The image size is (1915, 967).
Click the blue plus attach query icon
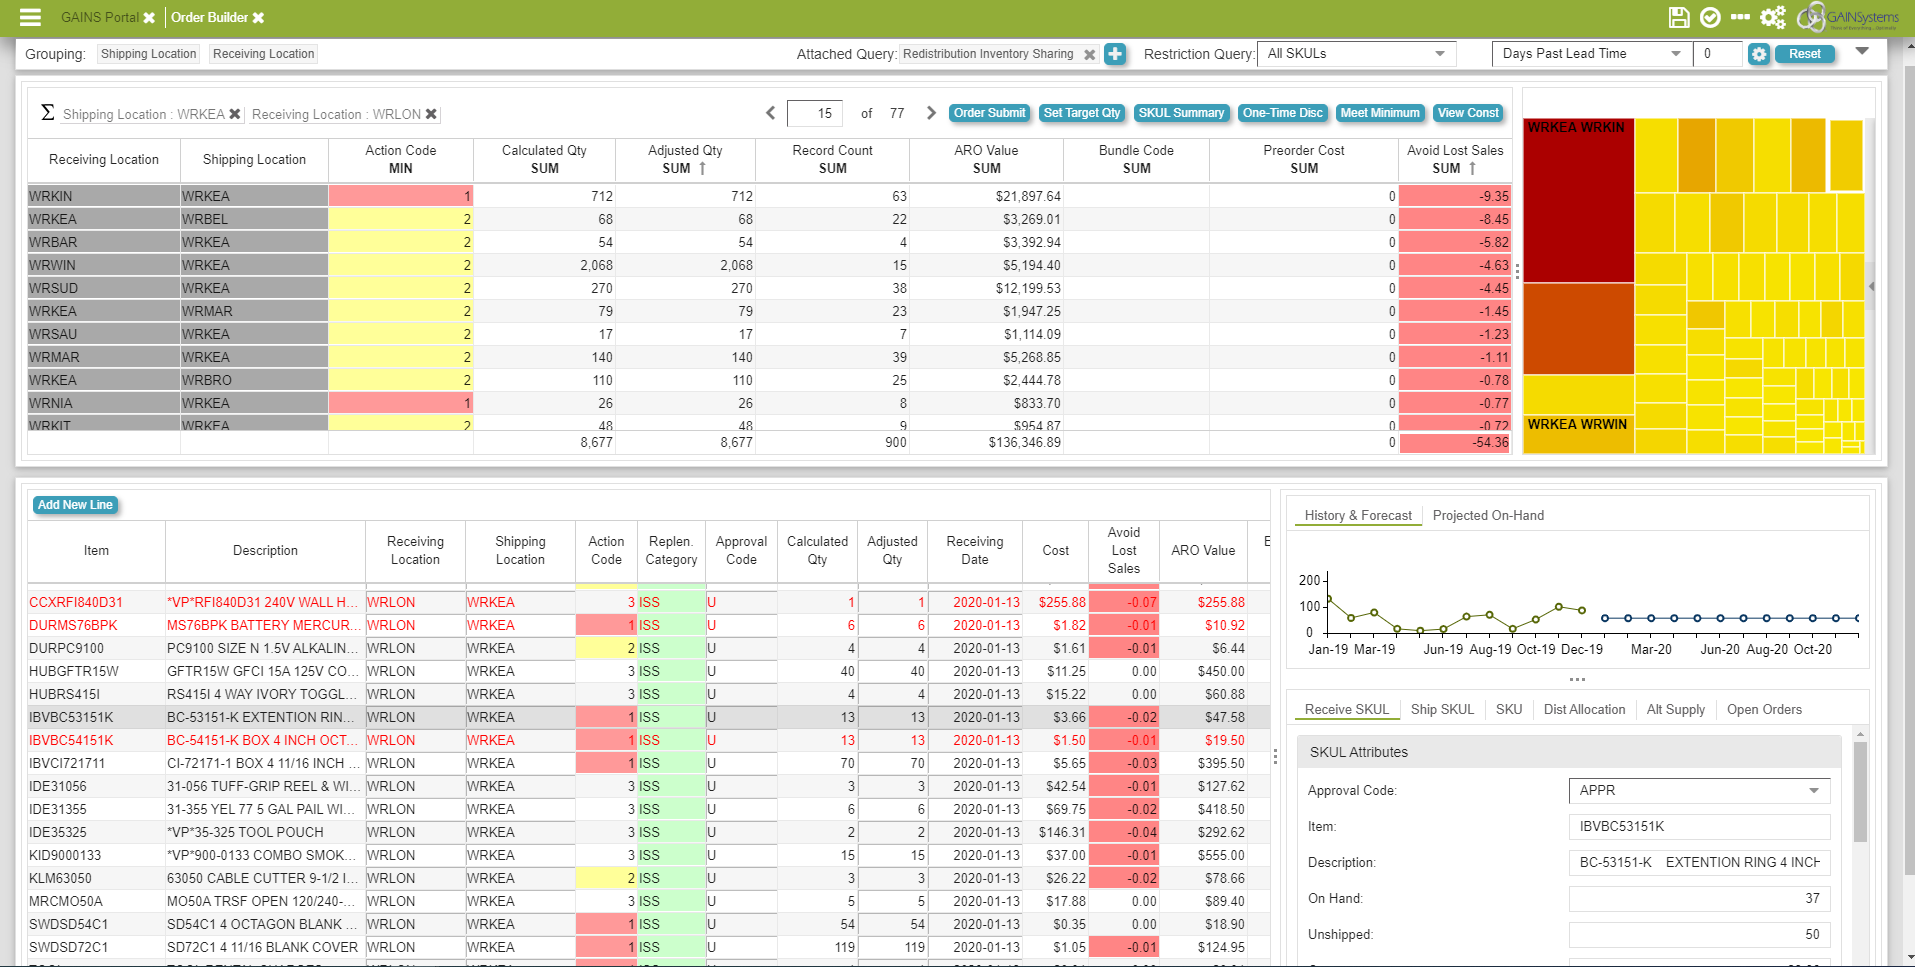click(1115, 54)
